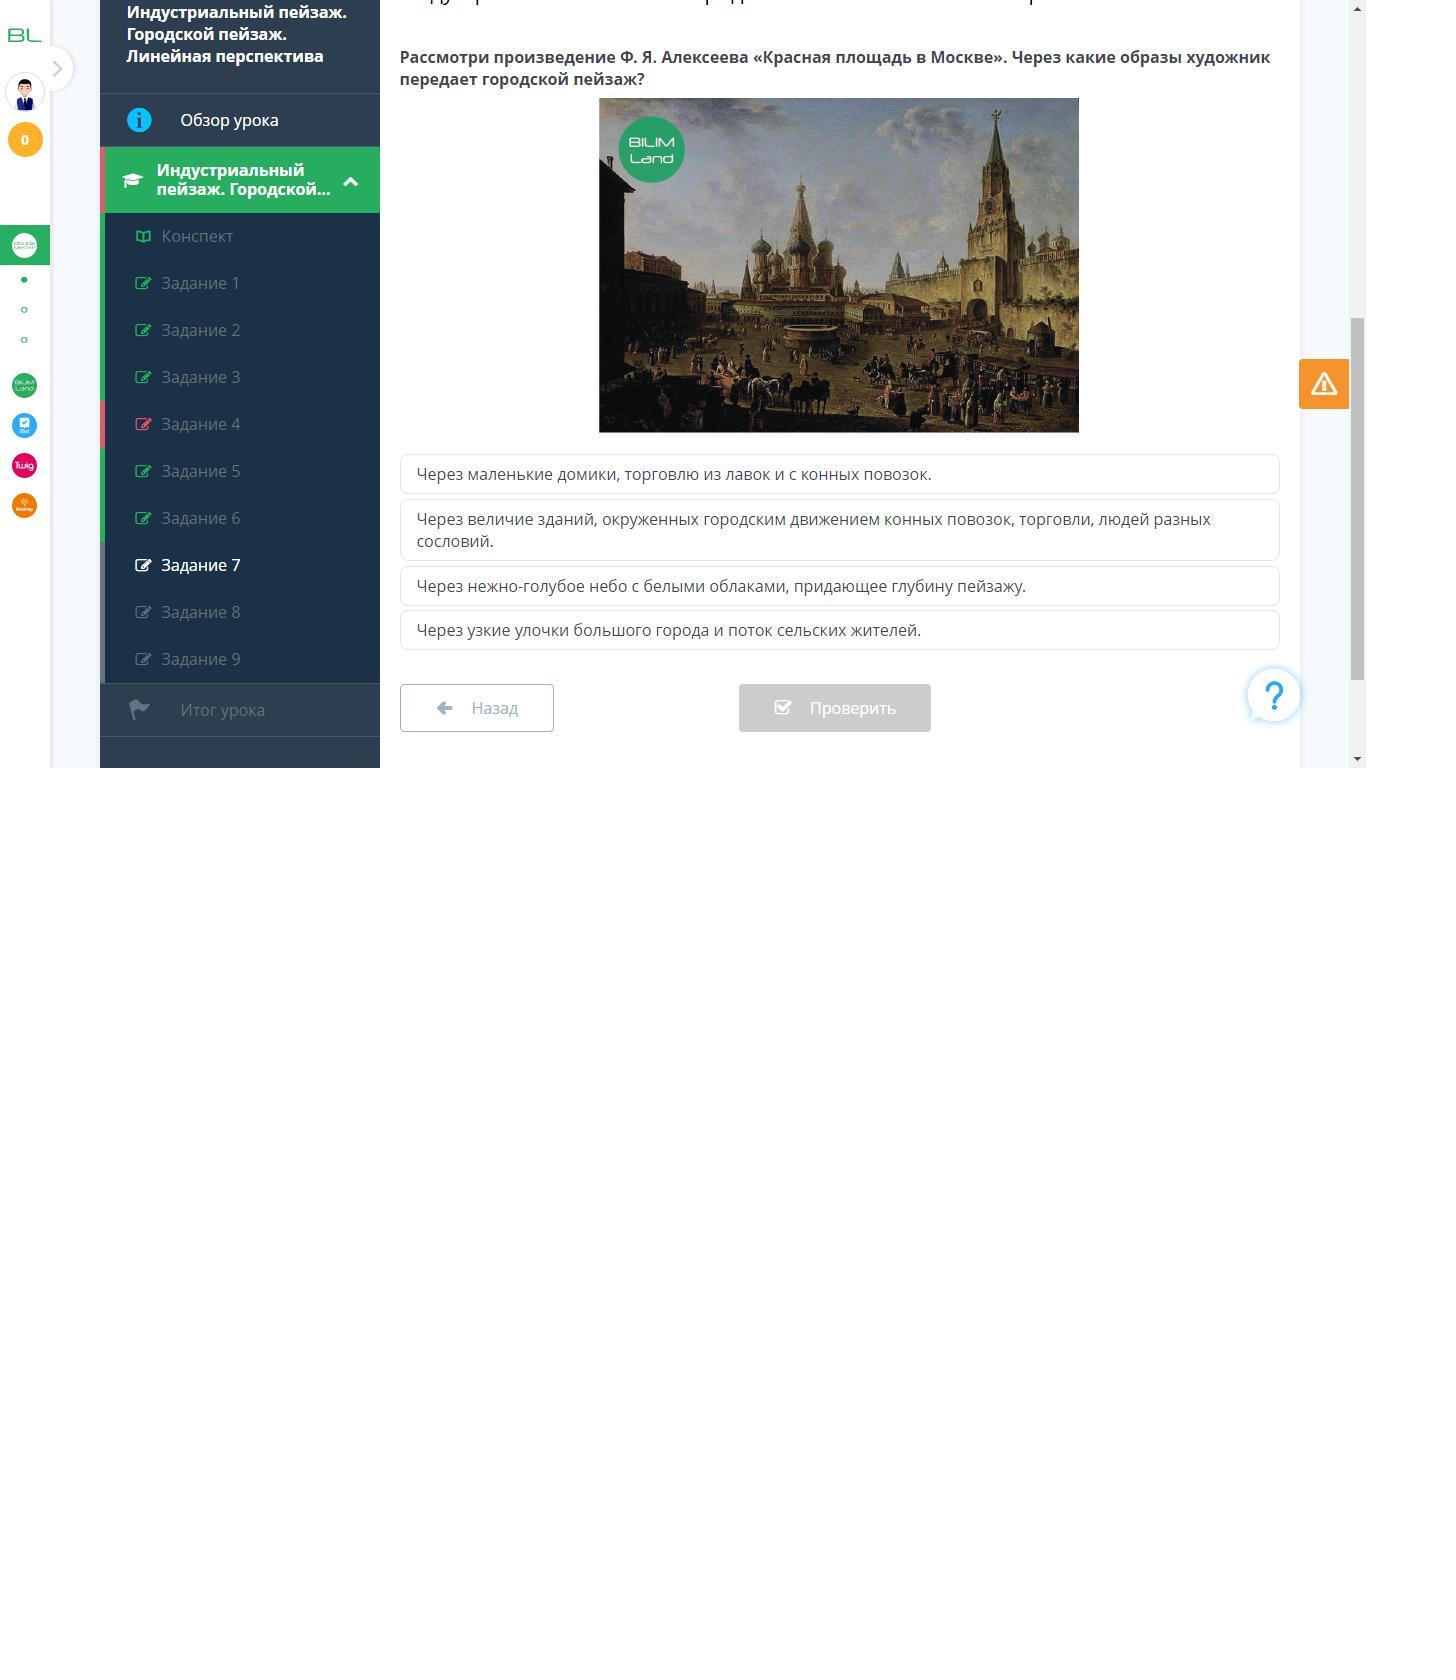
Task: Click the painting of Red Square
Action: (x=839, y=265)
